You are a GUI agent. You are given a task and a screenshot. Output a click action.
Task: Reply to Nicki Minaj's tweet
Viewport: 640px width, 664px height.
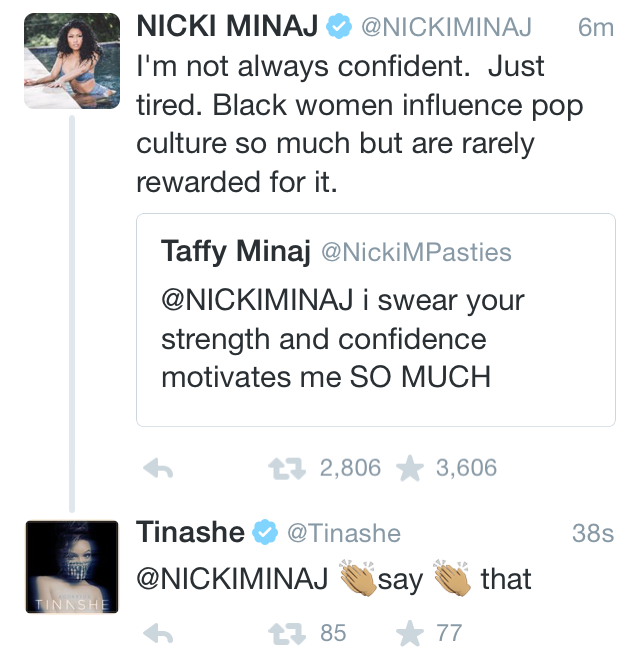(x=160, y=468)
